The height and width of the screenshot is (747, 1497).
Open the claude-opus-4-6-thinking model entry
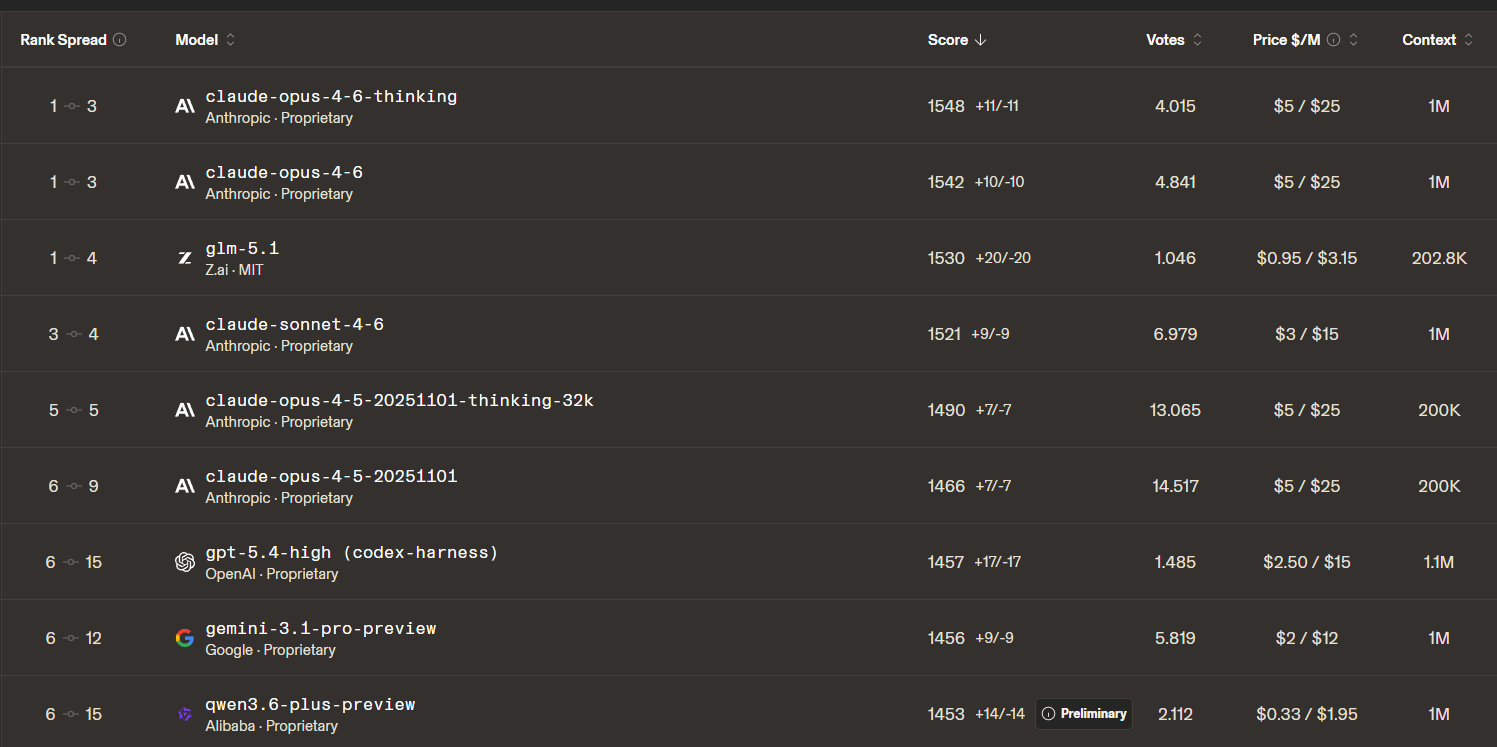click(x=331, y=97)
